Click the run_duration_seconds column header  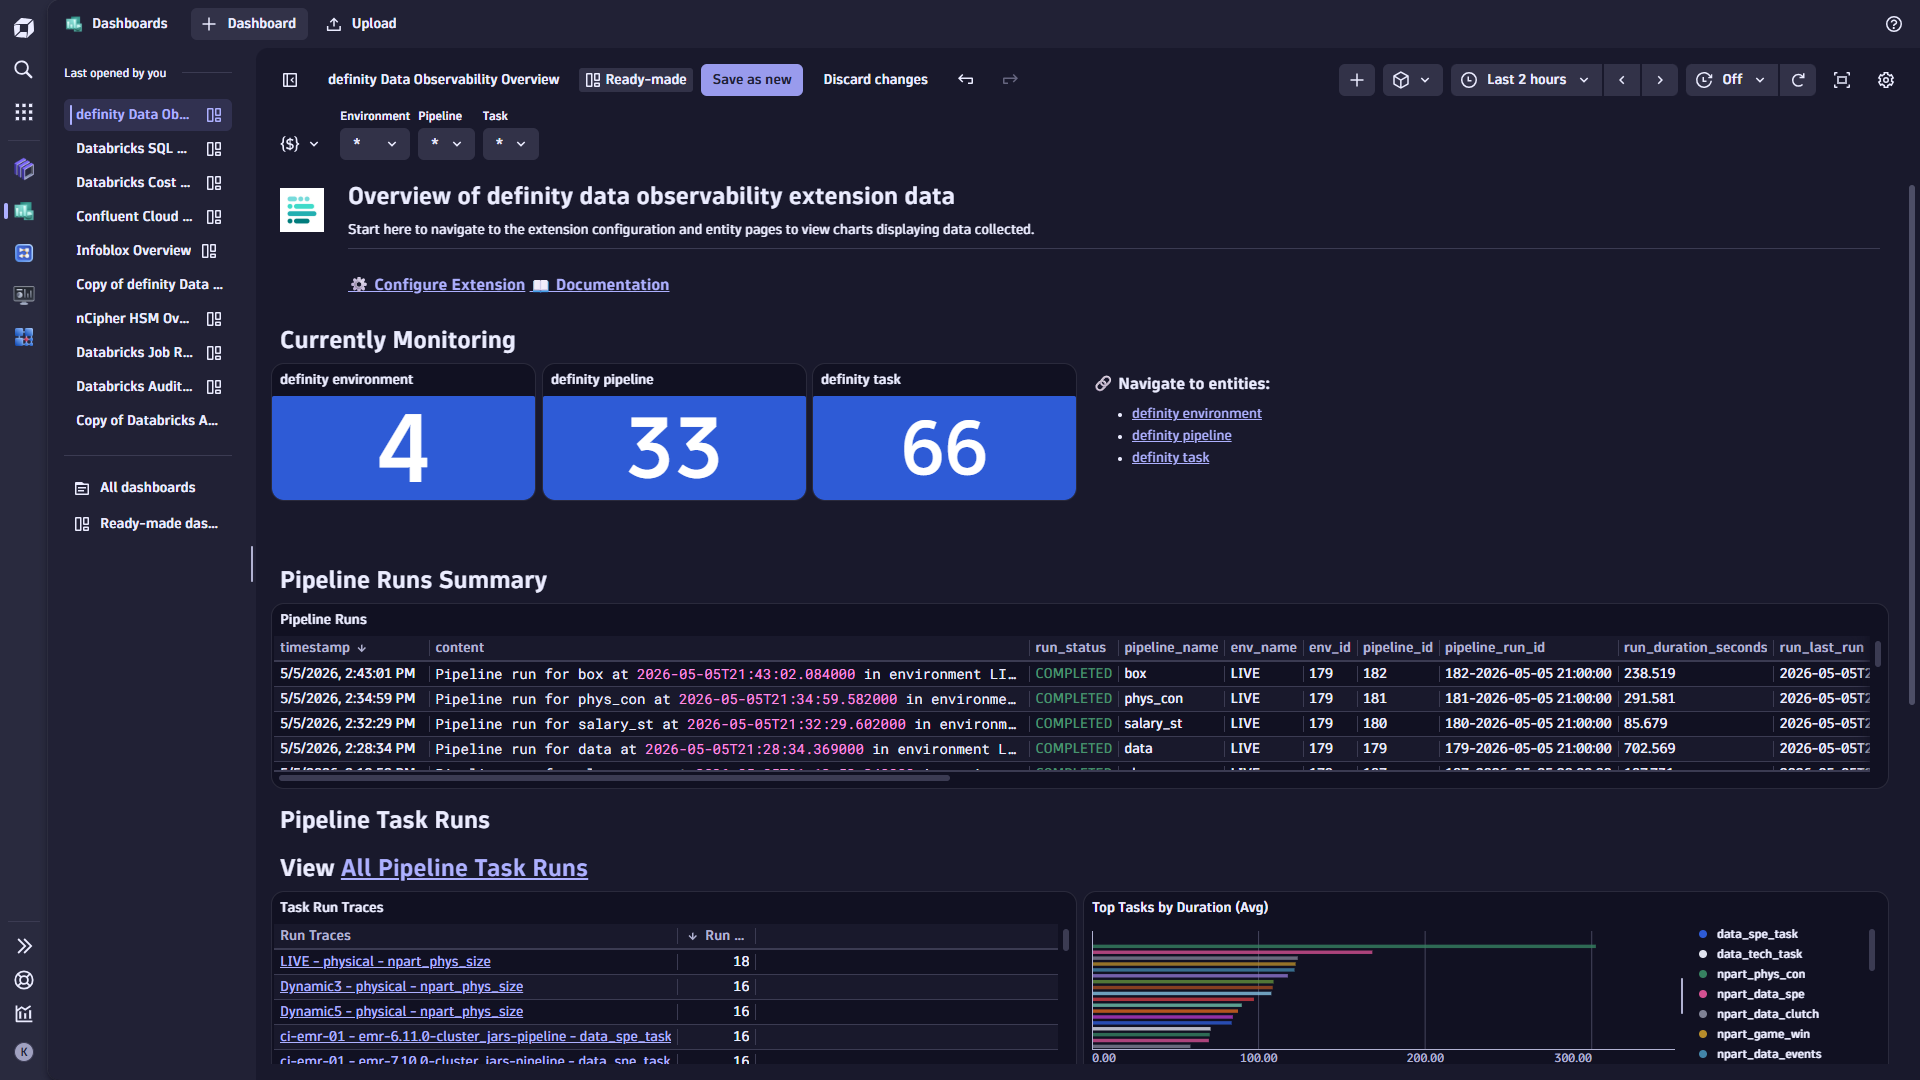tap(1695, 648)
